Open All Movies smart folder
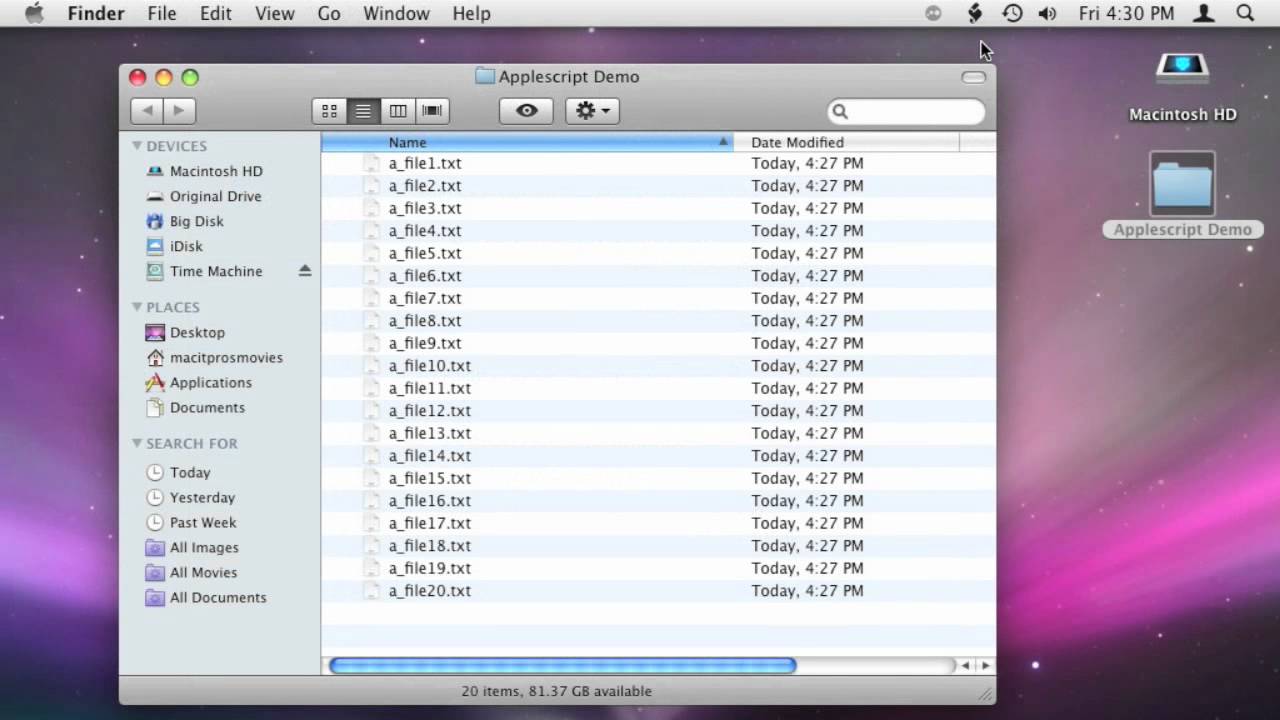1280x720 pixels. [x=203, y=572]
